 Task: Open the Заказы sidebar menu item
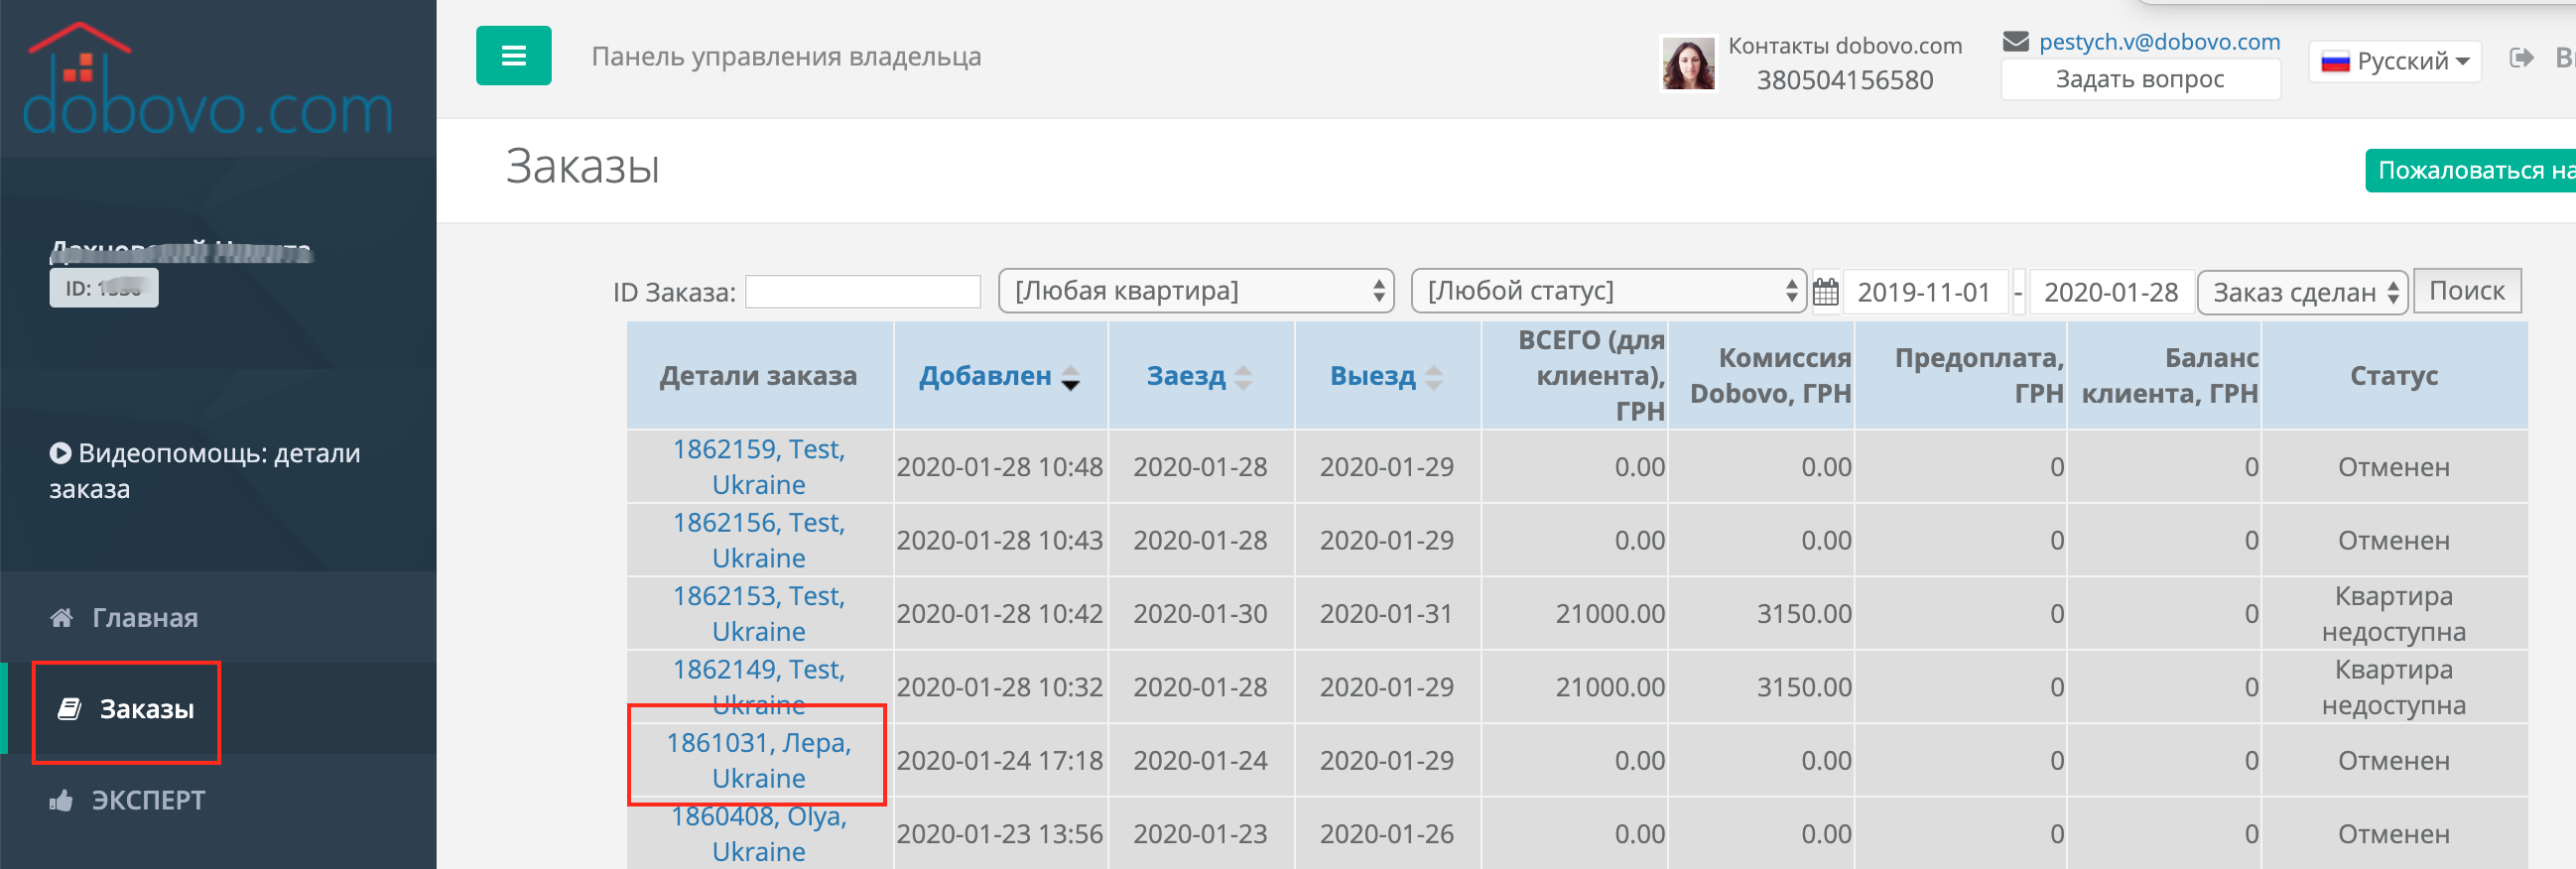218,709
